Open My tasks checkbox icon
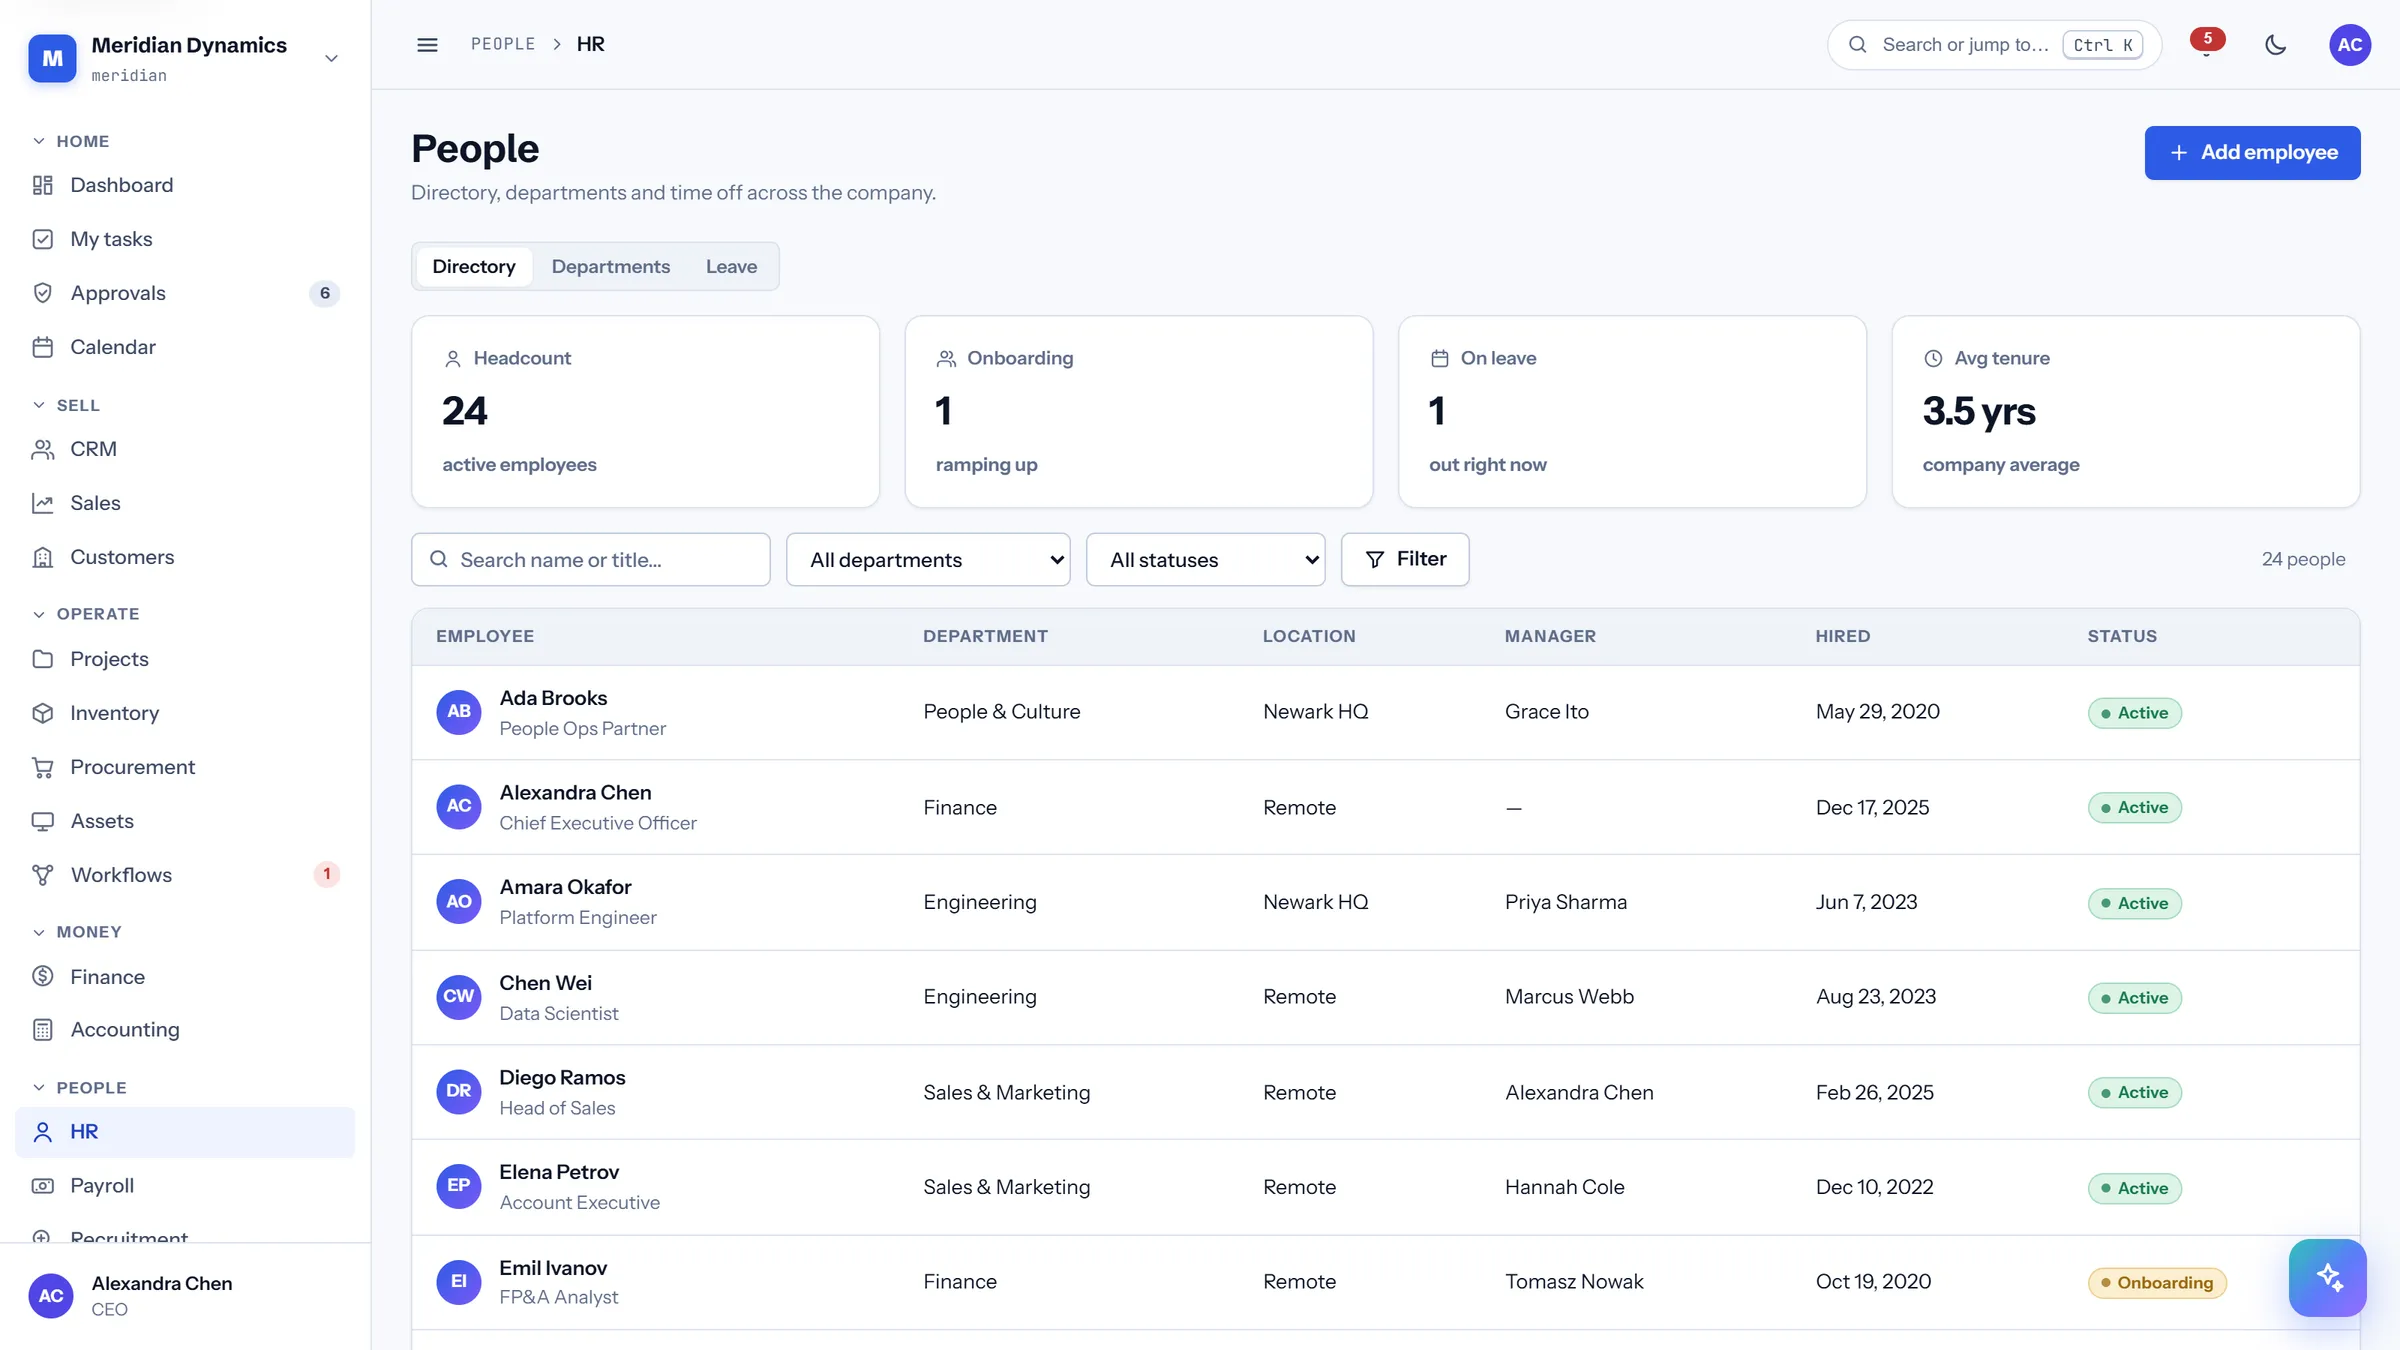The image size is (2400, 1350). coord(42,239)
